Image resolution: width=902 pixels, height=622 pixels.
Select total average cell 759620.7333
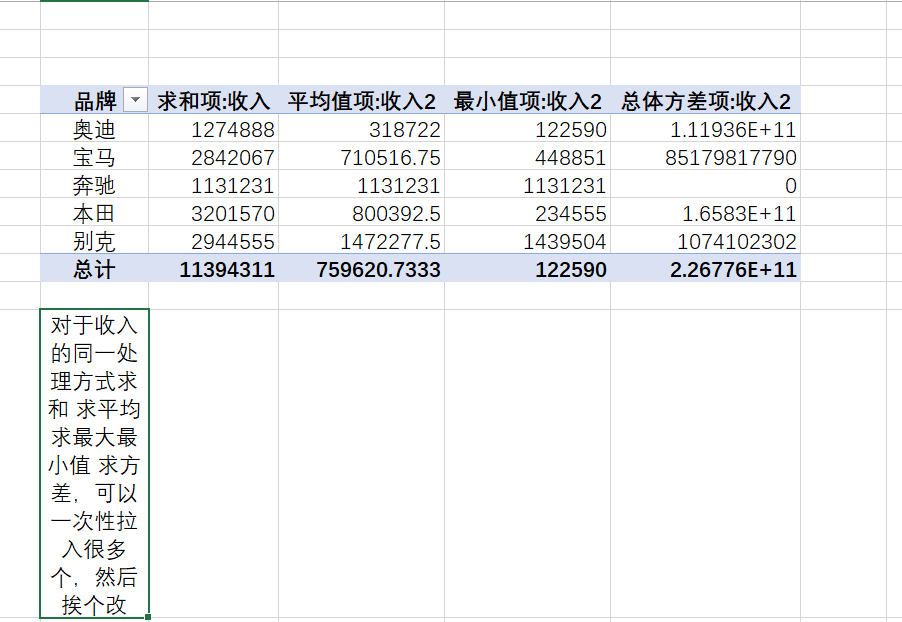pyautogui.click(x=361, y=269)
